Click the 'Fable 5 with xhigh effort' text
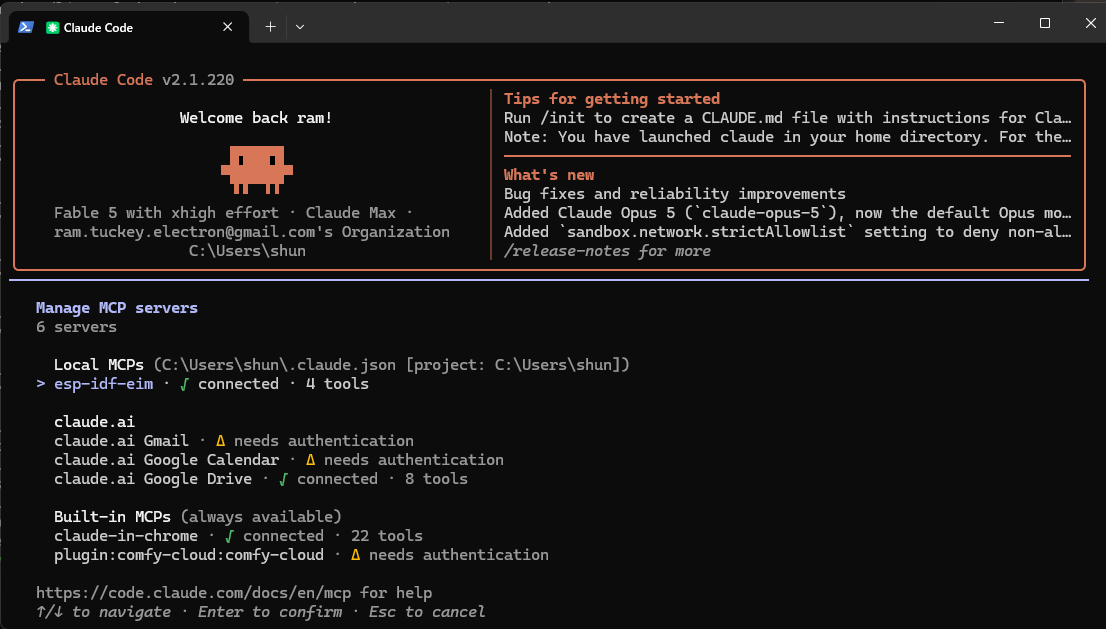This screenshot has height=629, width=1106. click(x=166, y=213)
